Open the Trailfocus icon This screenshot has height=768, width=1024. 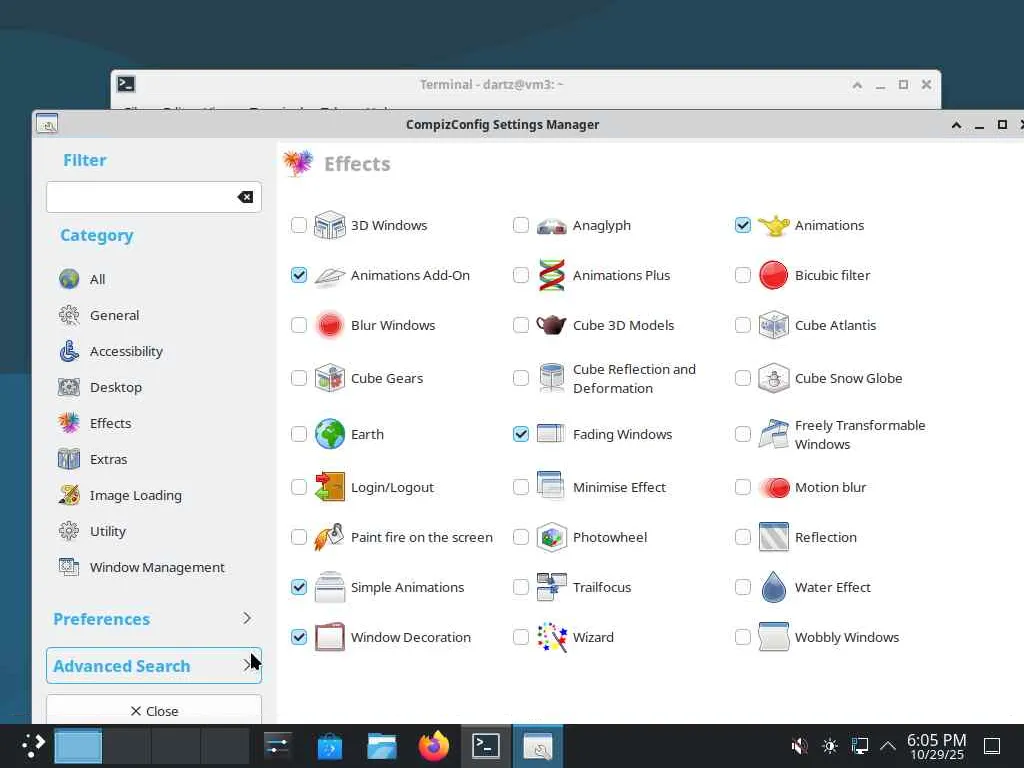551,587
